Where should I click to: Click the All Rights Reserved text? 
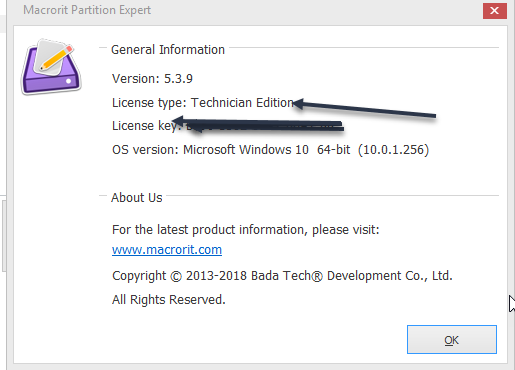point(169,300)
